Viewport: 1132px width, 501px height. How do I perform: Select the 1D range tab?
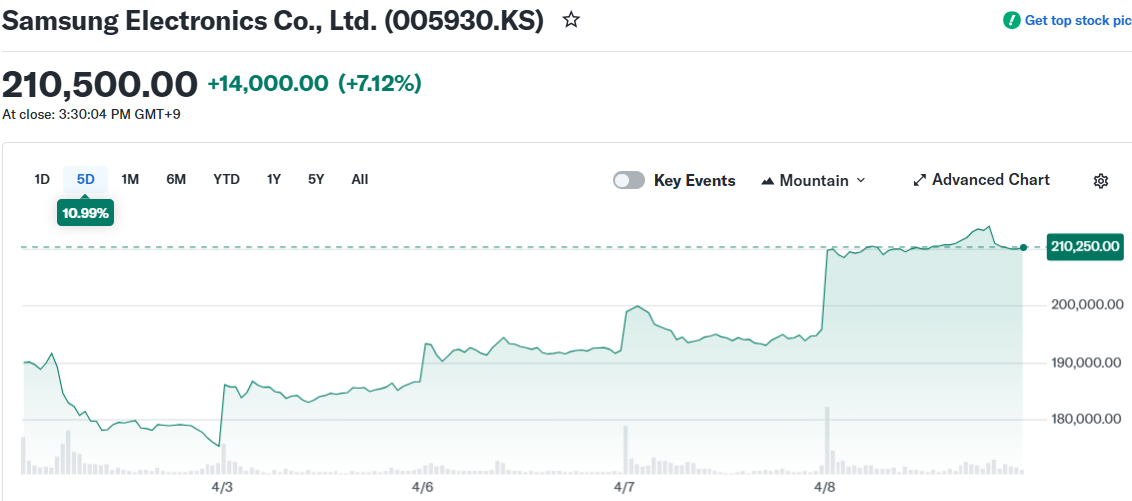[42, 179]
